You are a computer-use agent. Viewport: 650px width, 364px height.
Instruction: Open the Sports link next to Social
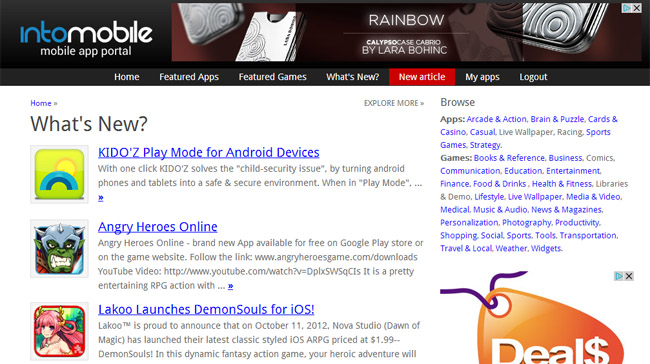tap(519, 235)
